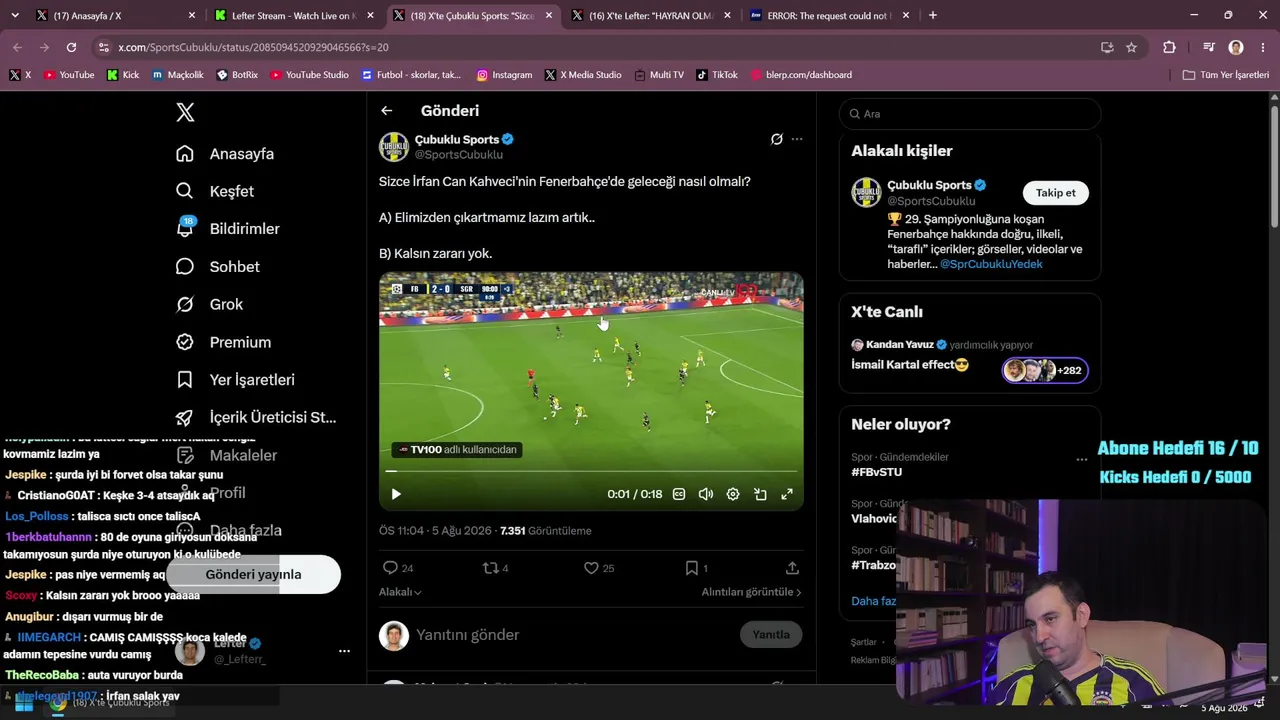The width and height of the screenshot is (1280, 720).
Task: Open the Chrome media control button
Action: pos(1208,47)
